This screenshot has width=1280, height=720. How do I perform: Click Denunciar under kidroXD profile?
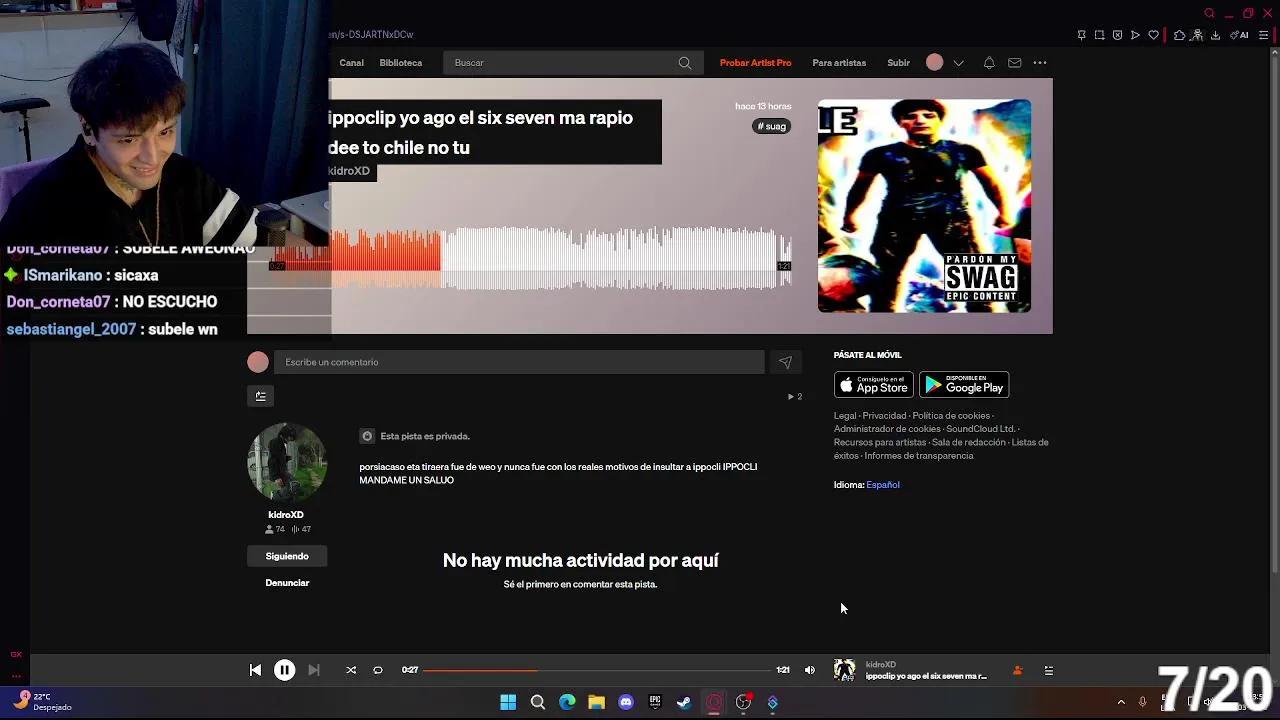pos(287,583)
